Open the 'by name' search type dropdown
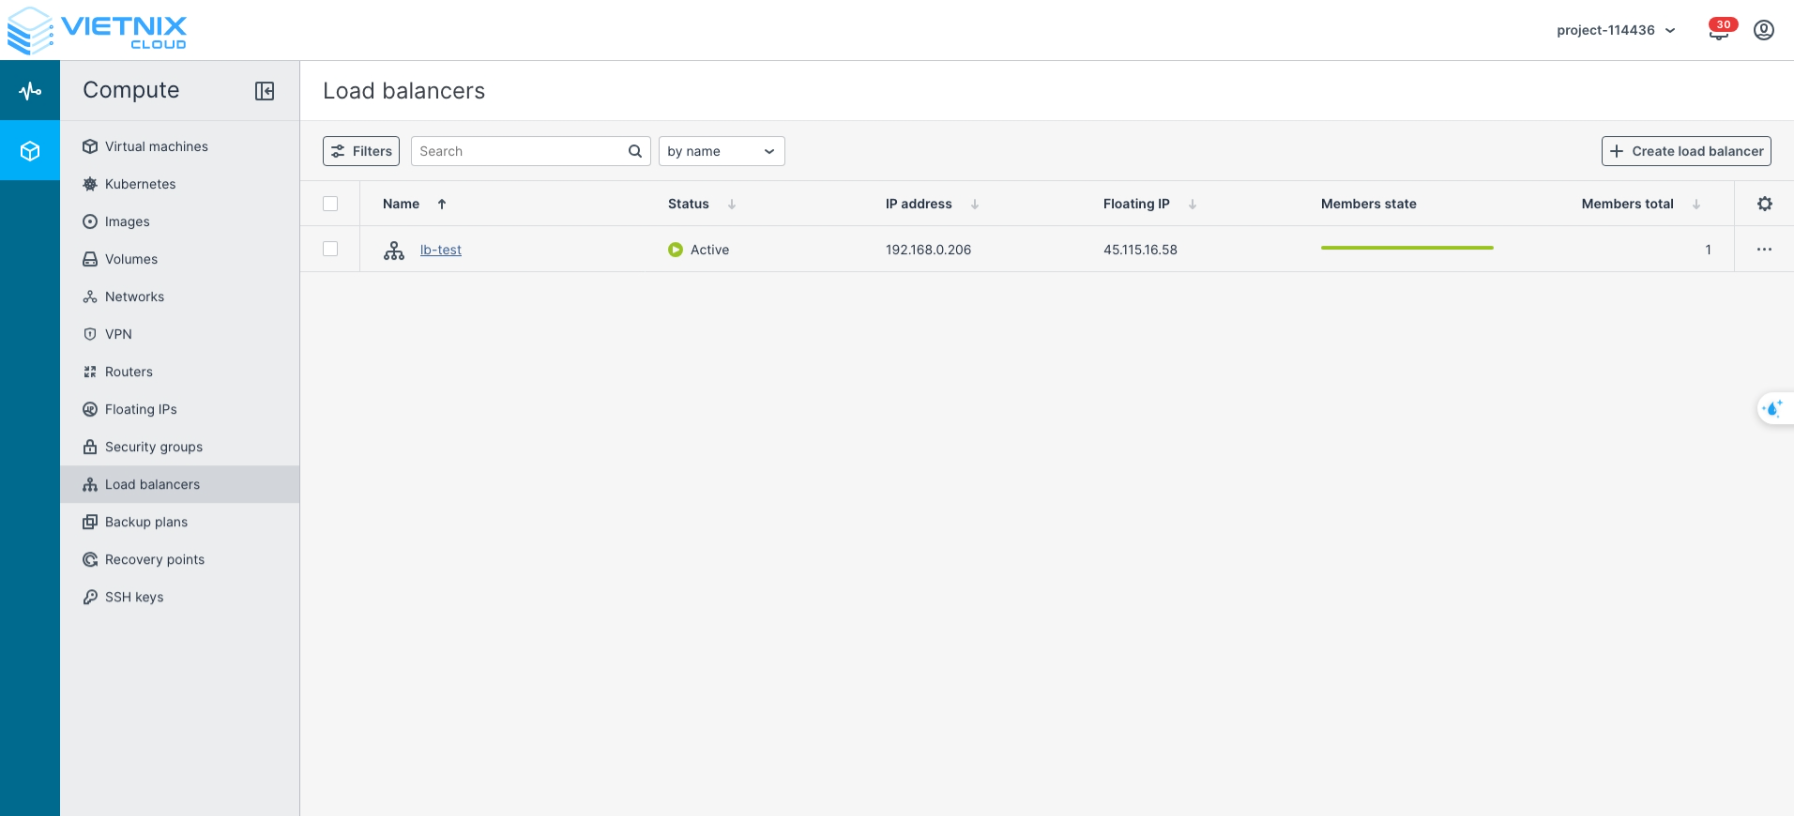The height and width of the screenshot is (816, 1794). tap(721, 151)
